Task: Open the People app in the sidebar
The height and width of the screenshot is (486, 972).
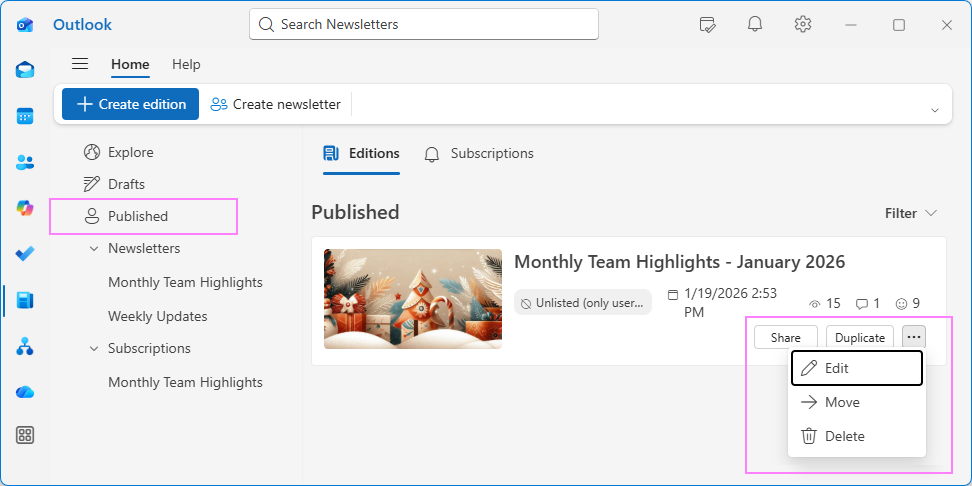Action: point(25,162)
